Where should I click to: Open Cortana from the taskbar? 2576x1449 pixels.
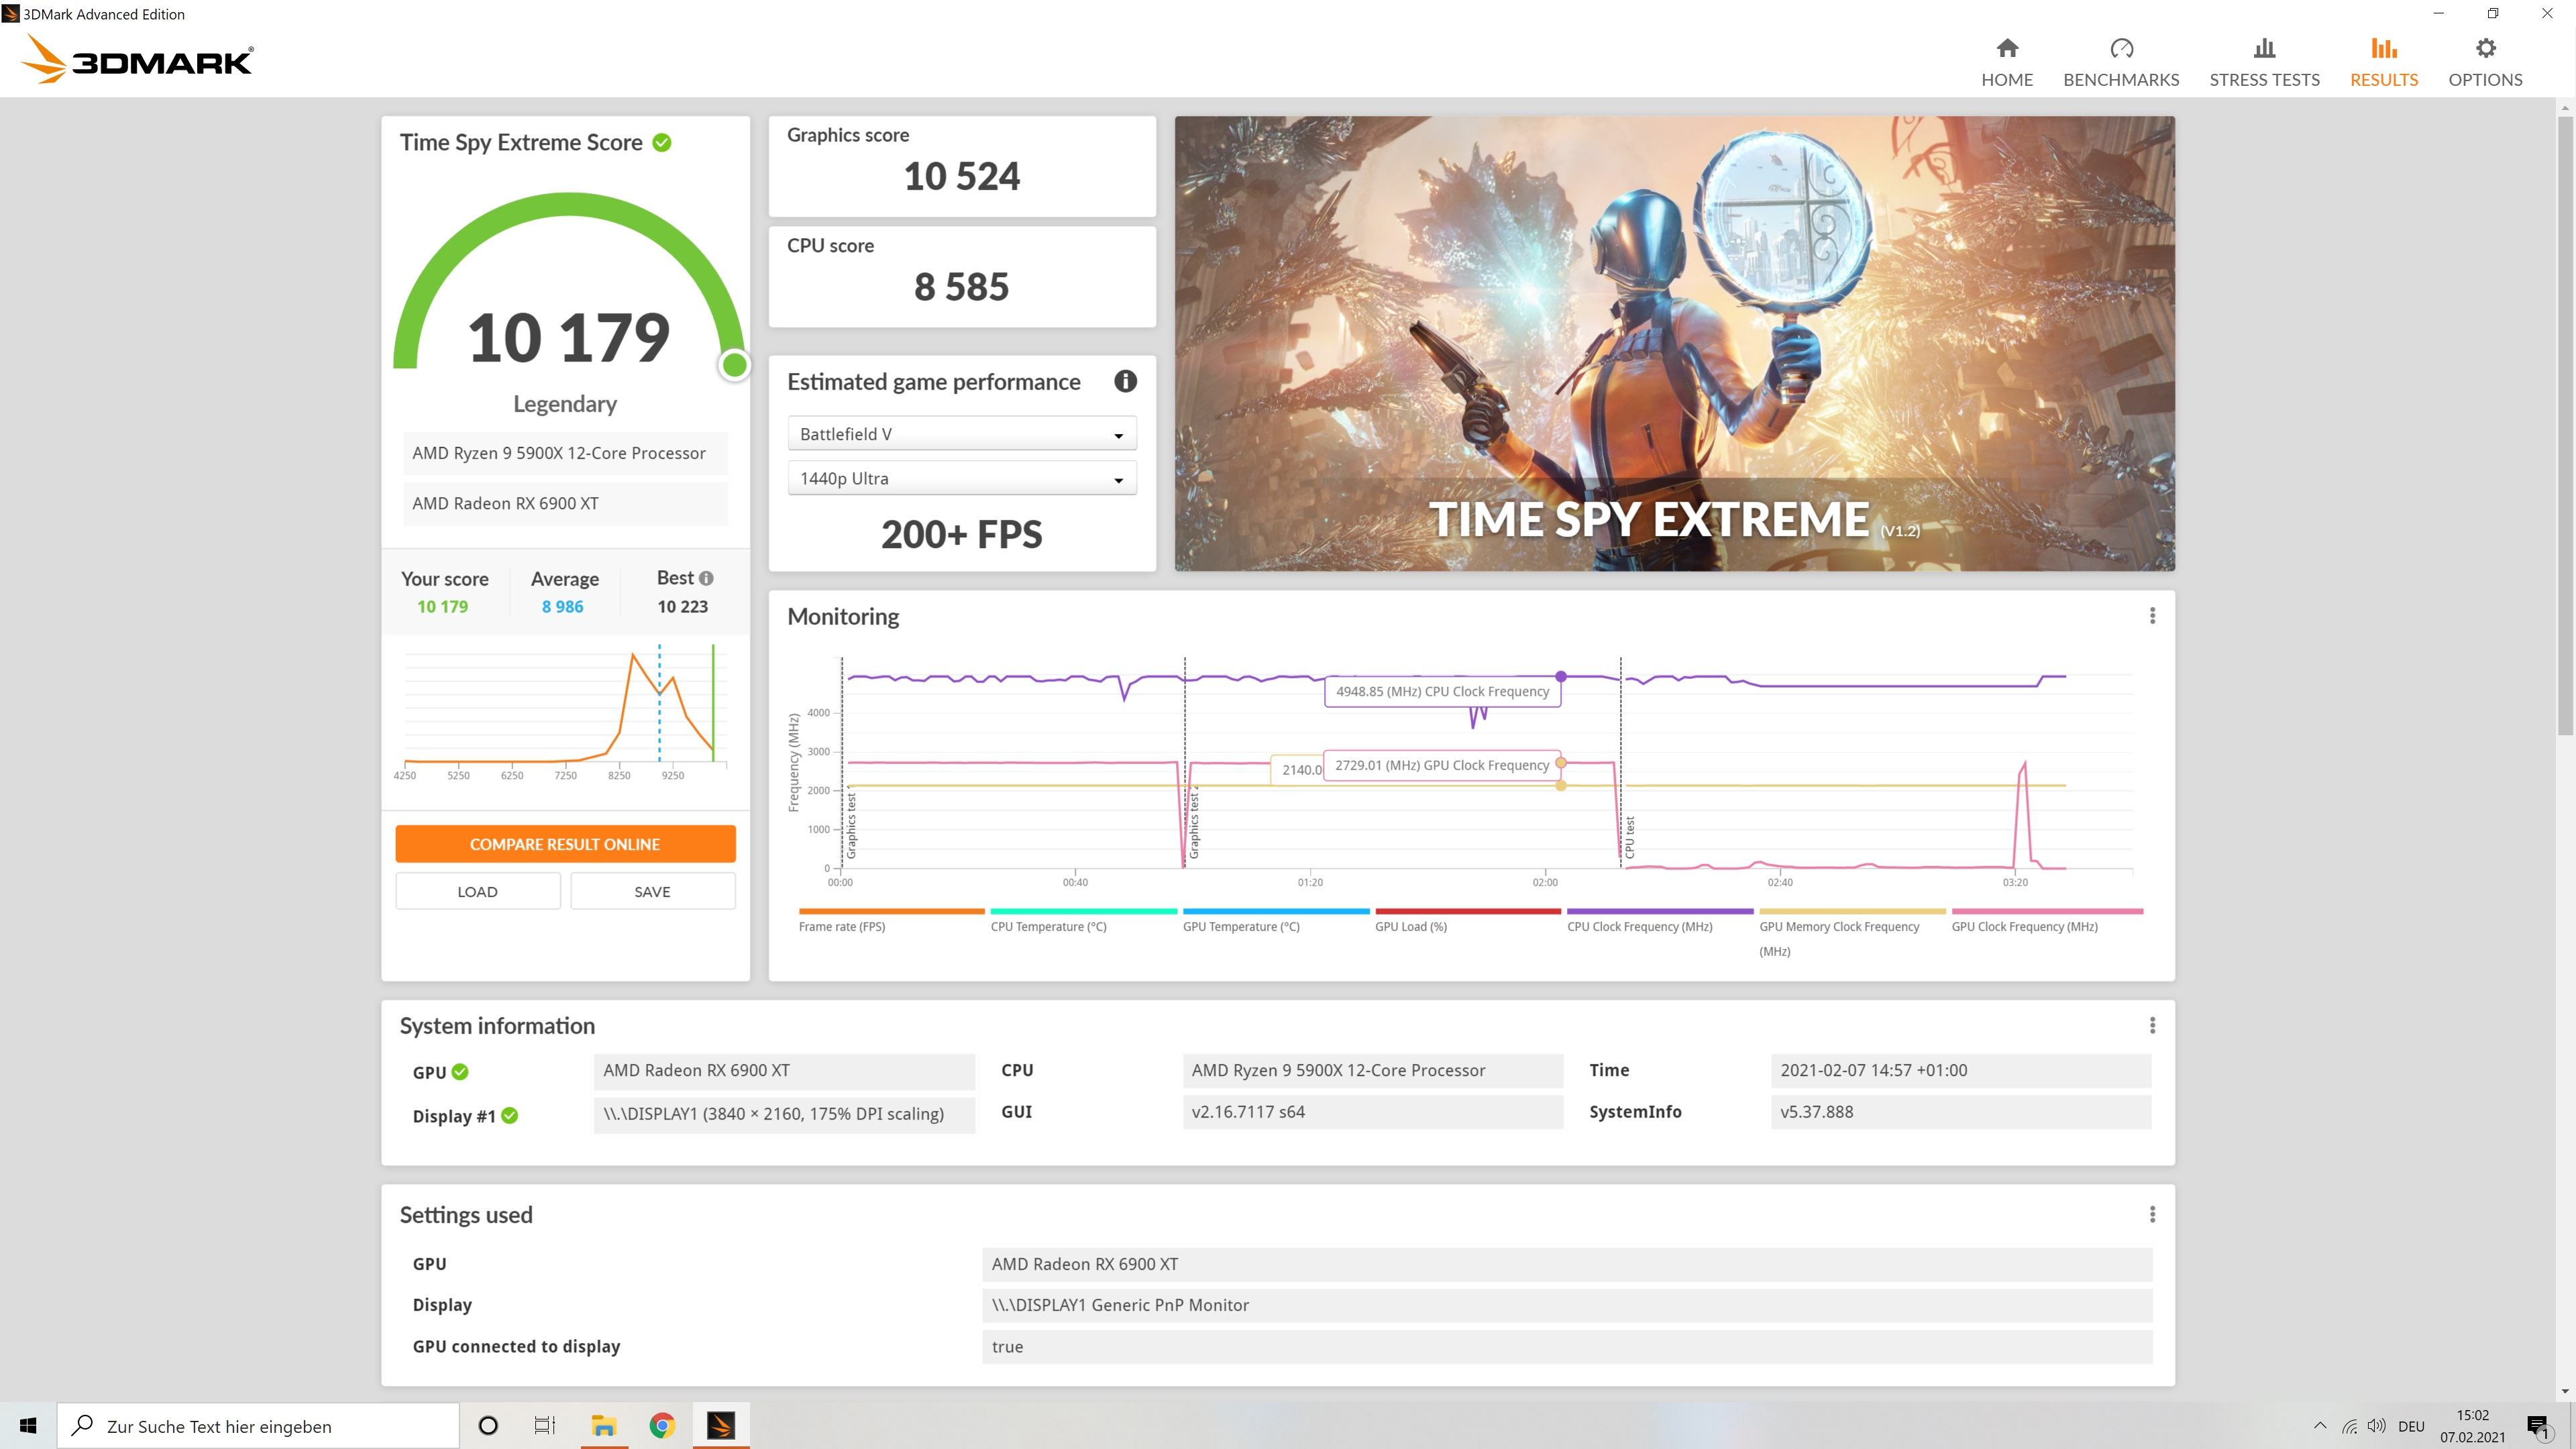click(x=488, y=1426)
